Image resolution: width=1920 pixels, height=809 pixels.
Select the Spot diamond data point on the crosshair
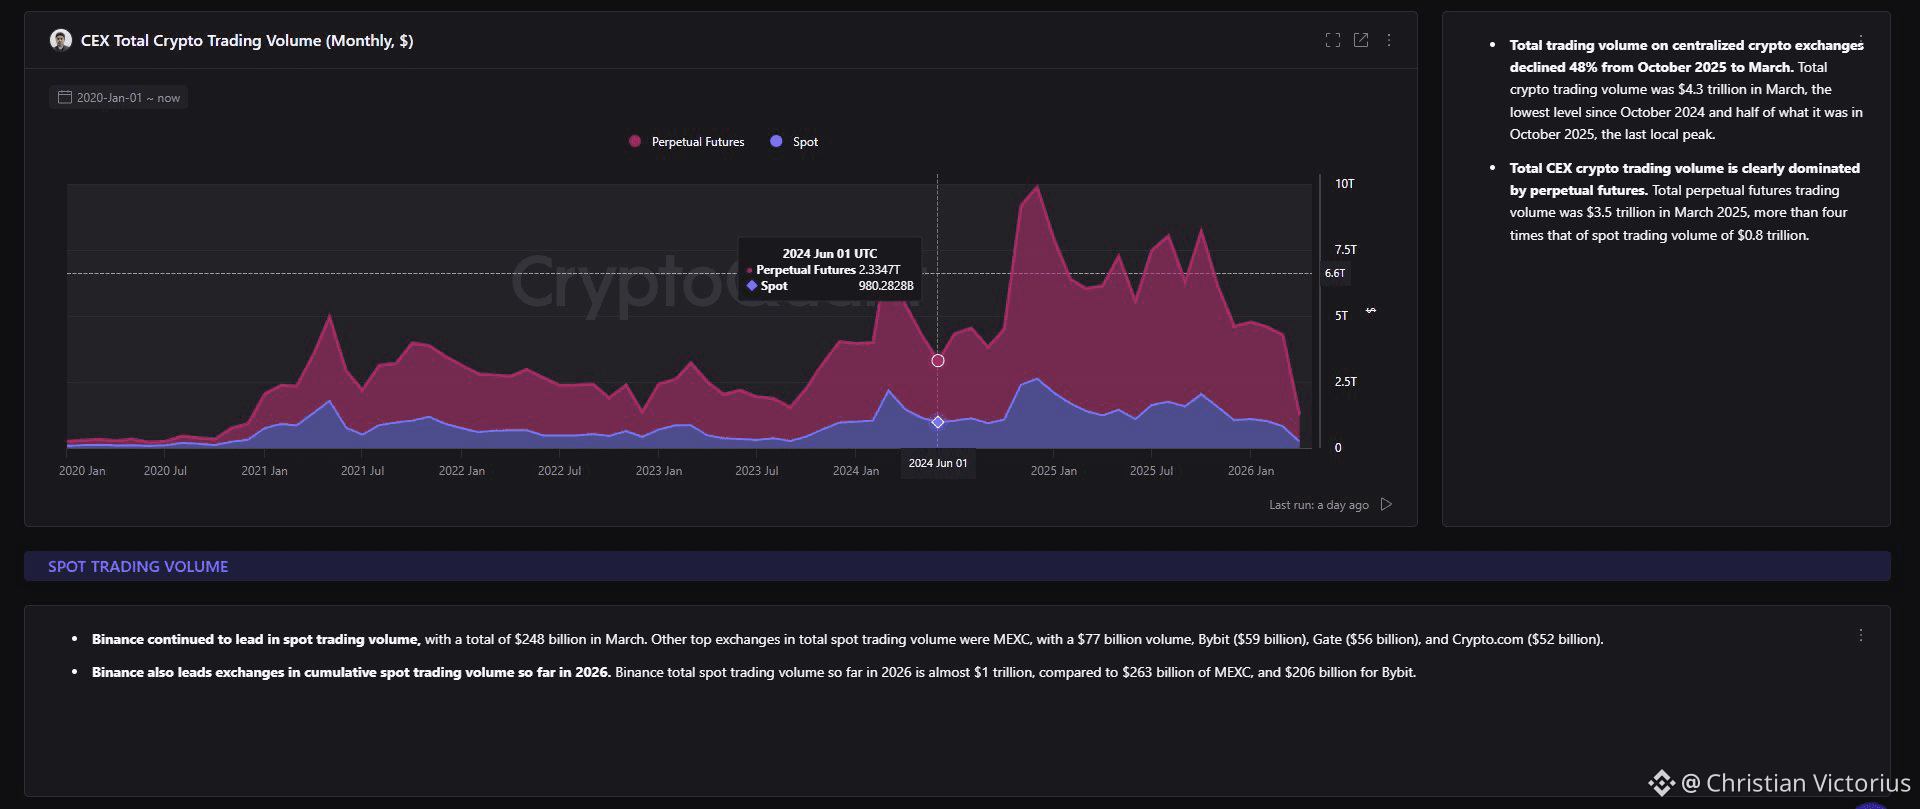pos(938,422)
